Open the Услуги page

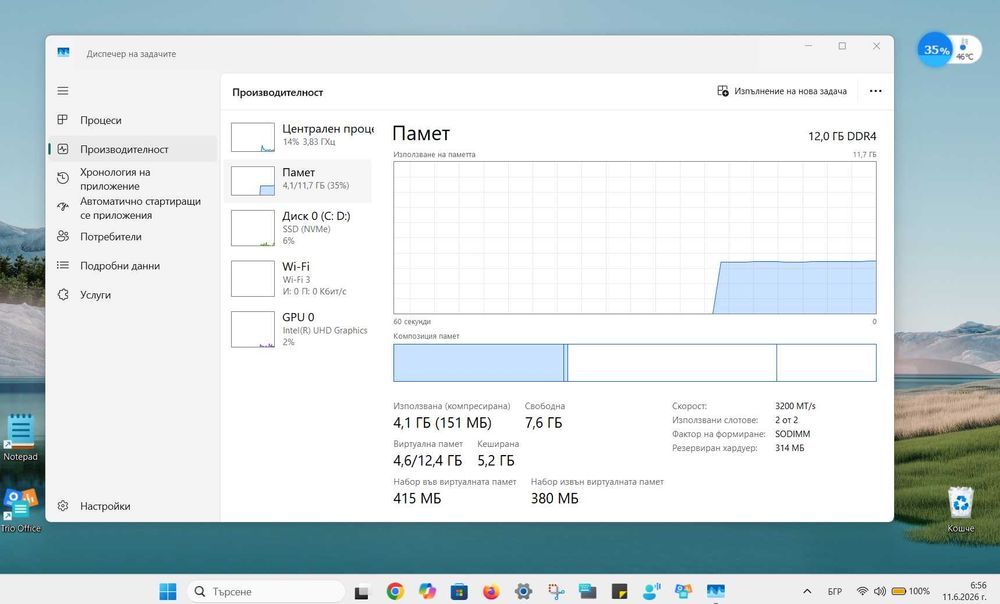coord(133,295)
